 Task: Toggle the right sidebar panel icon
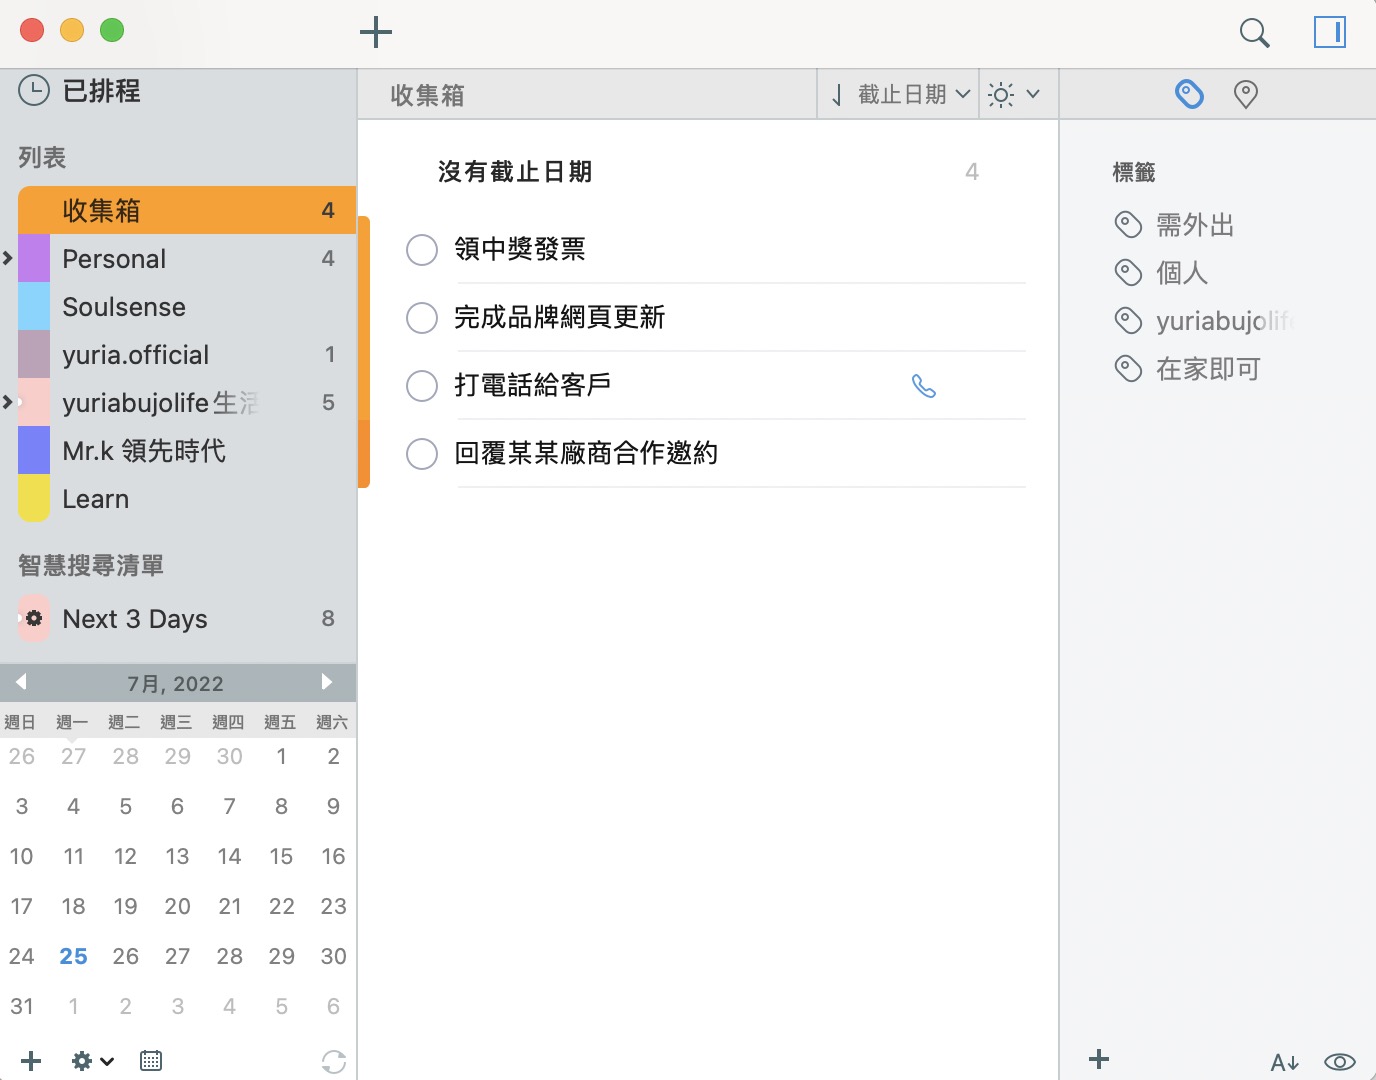tap(1330, 32)
